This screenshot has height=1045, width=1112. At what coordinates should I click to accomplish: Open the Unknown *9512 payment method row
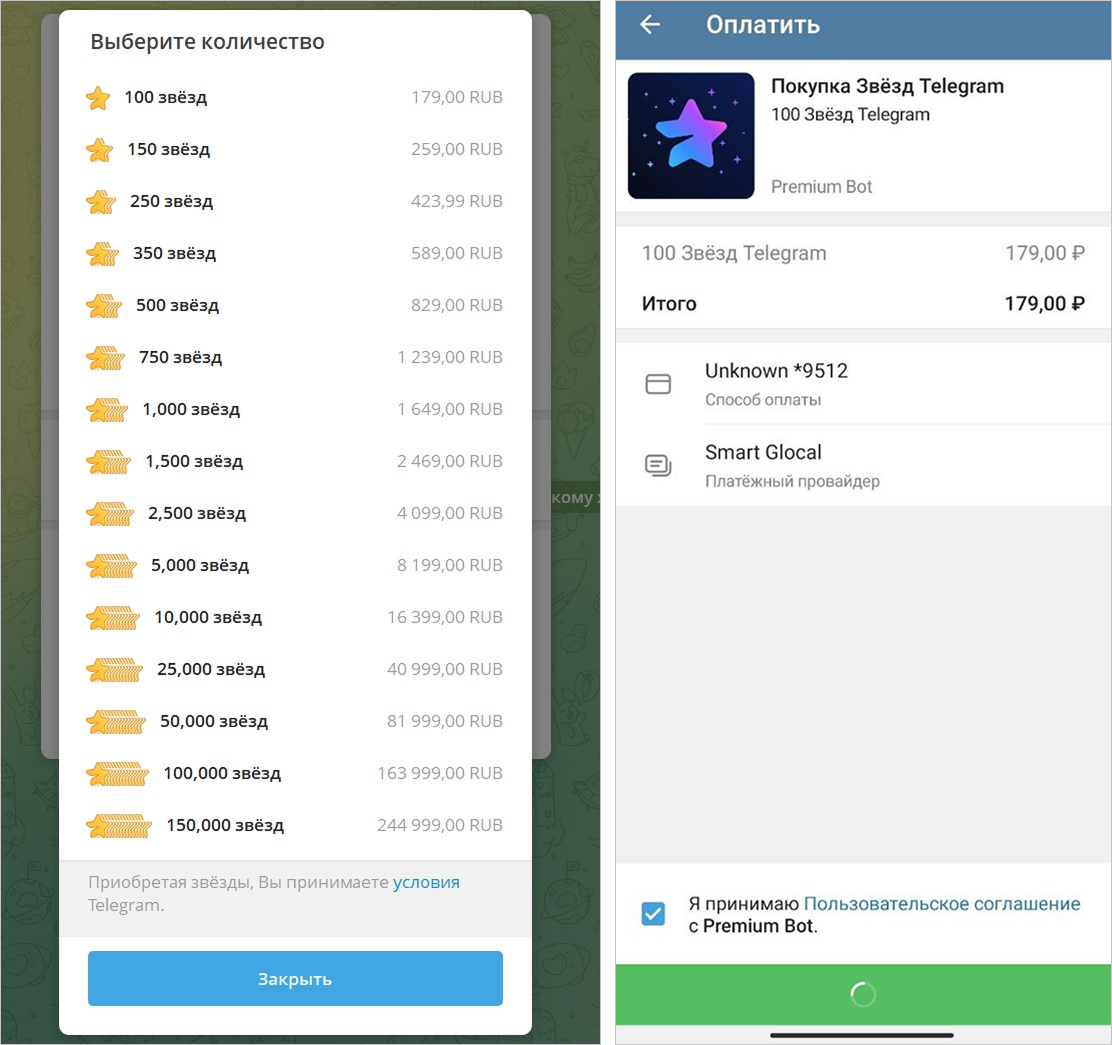(863, 384)
